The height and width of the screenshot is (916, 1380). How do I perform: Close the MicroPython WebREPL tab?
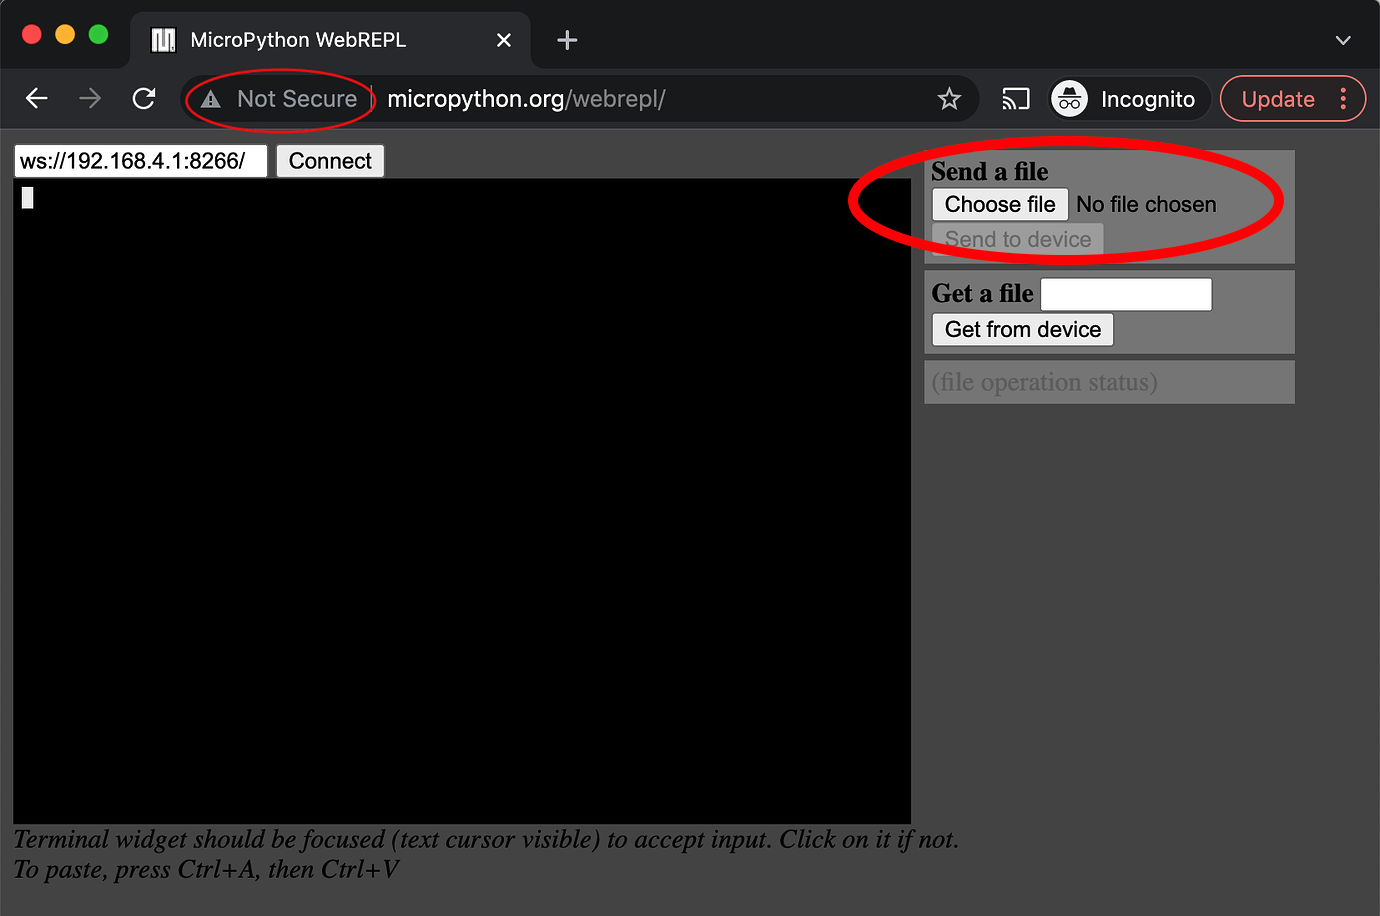click(504, 40)
